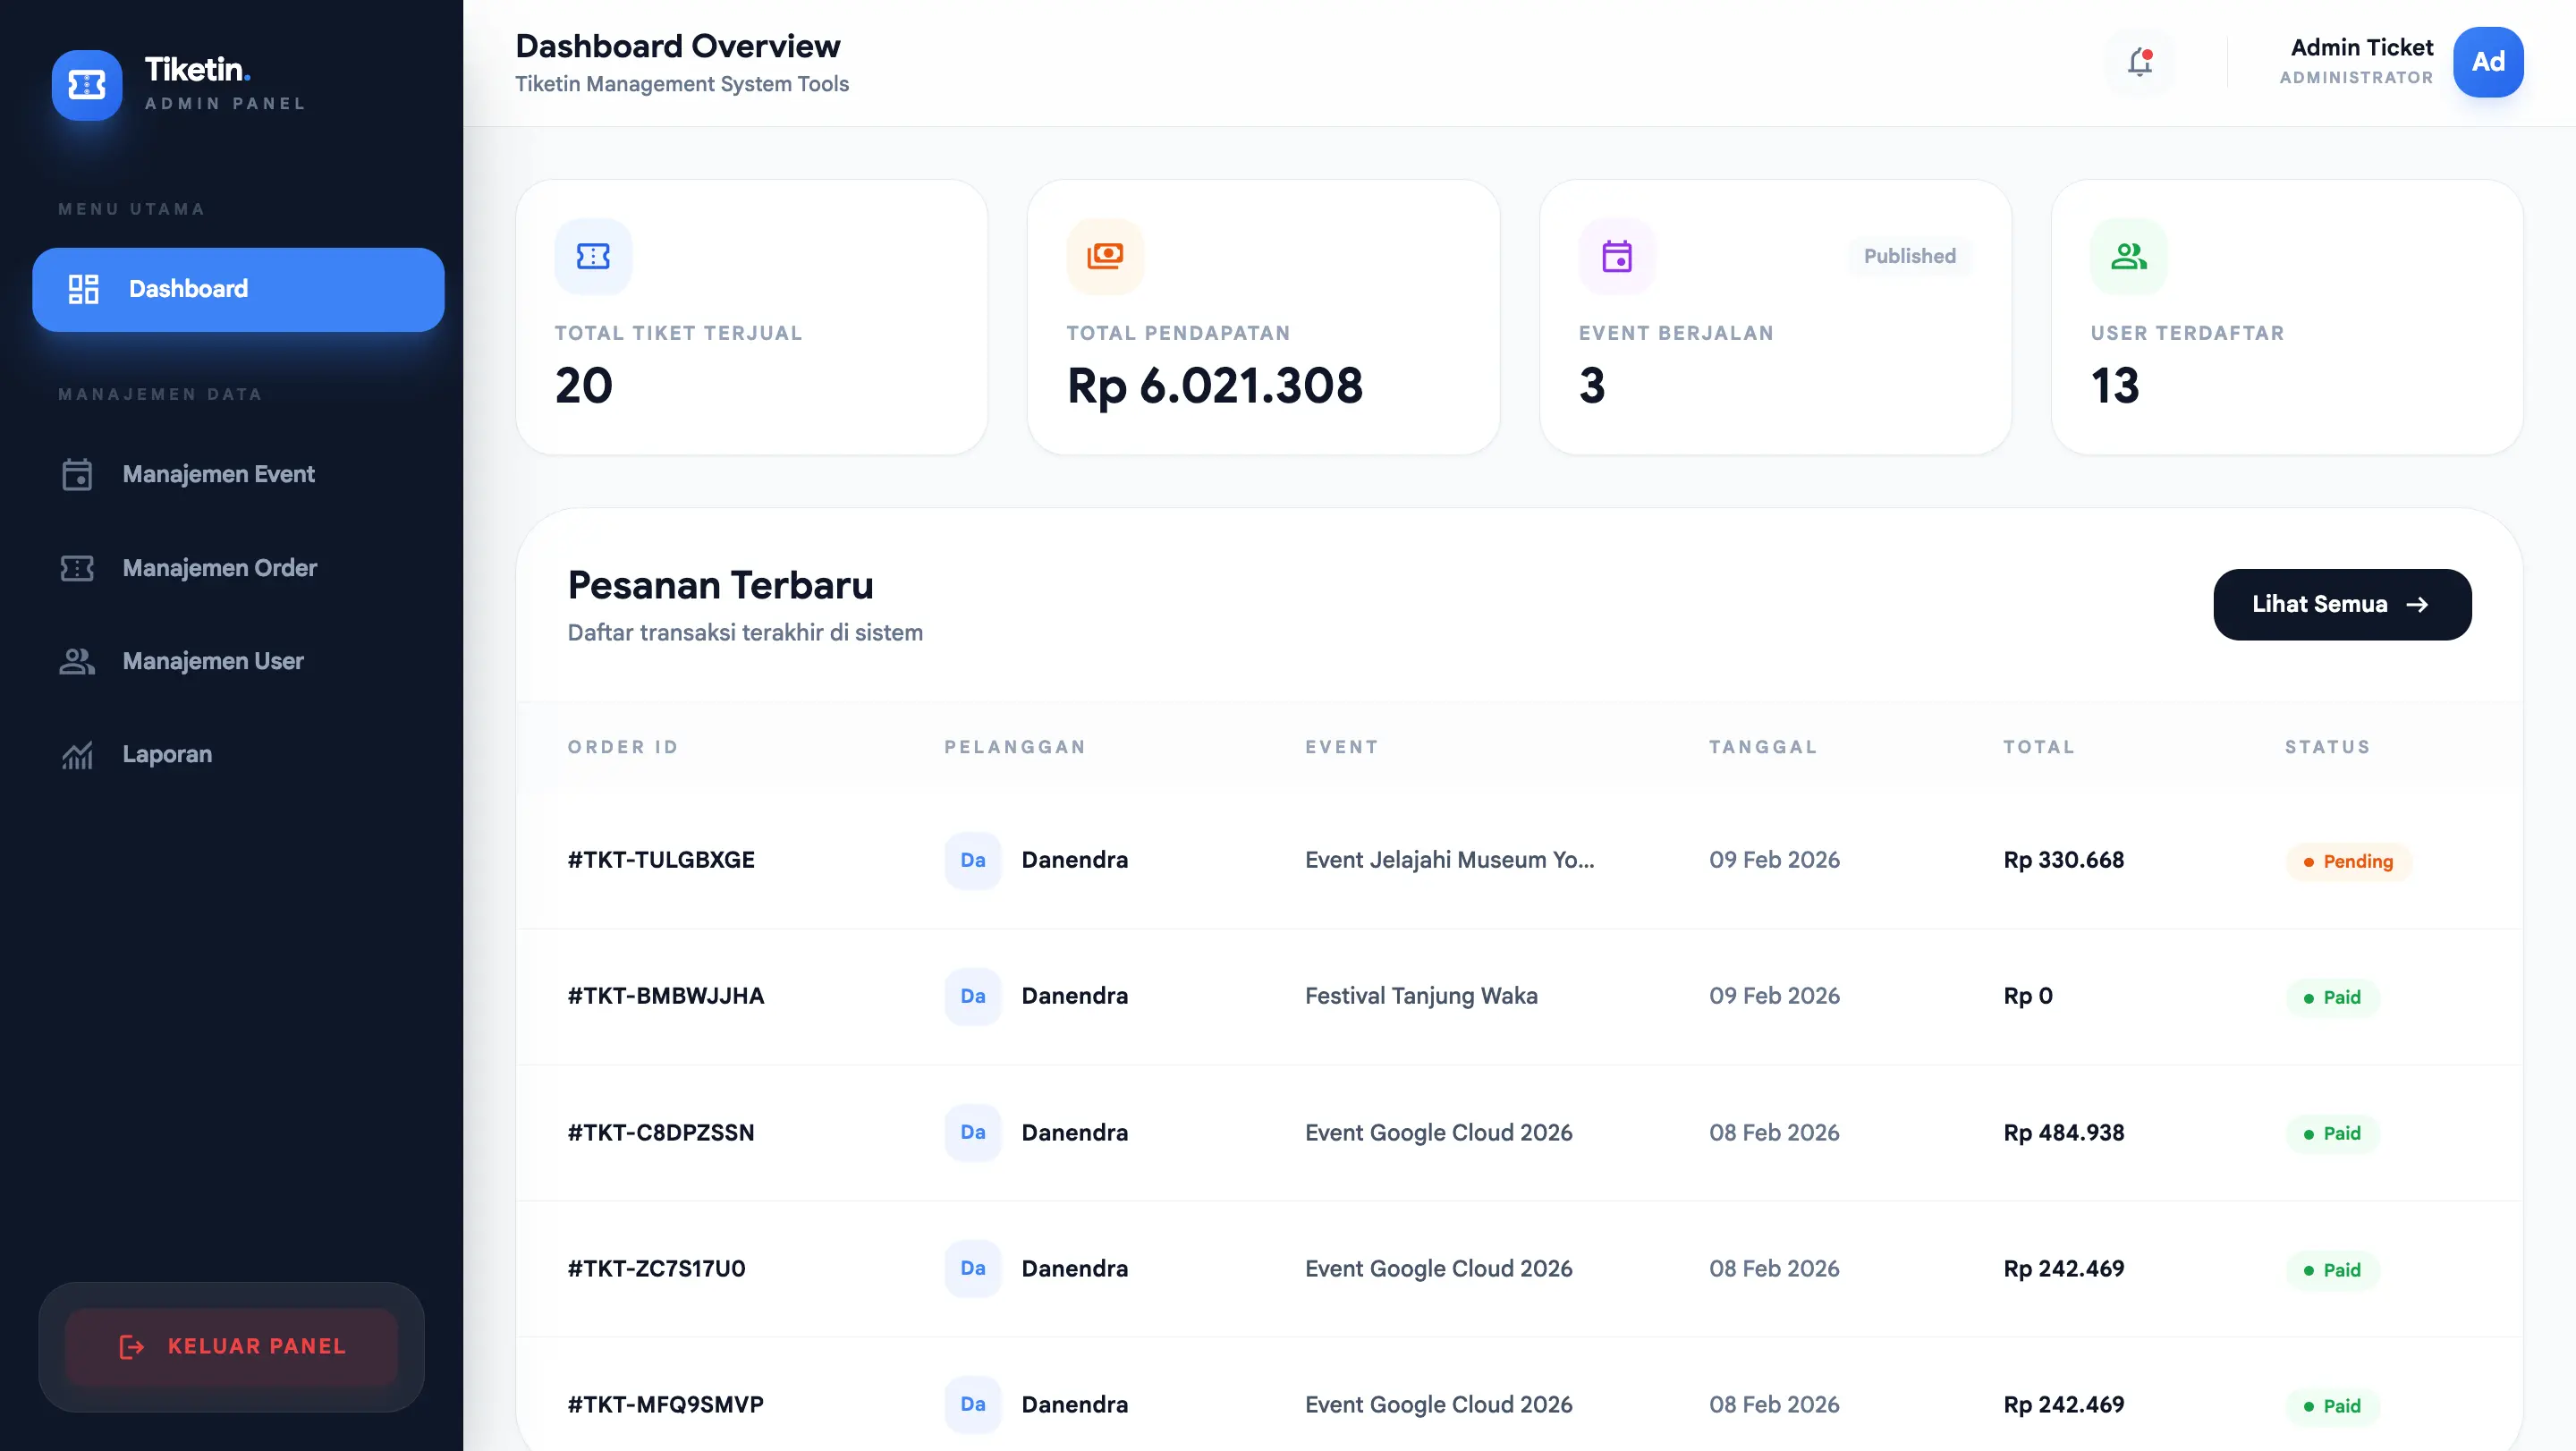Click the Keluar Panel logout button
Screen dimensions: 2576x1451
[232, 1346]
